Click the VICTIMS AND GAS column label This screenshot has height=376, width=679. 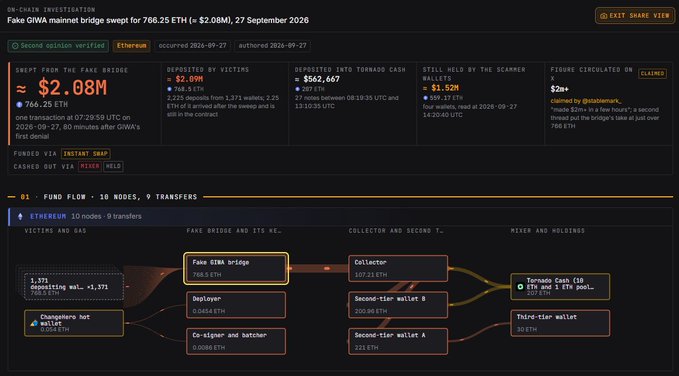[55, 231]
